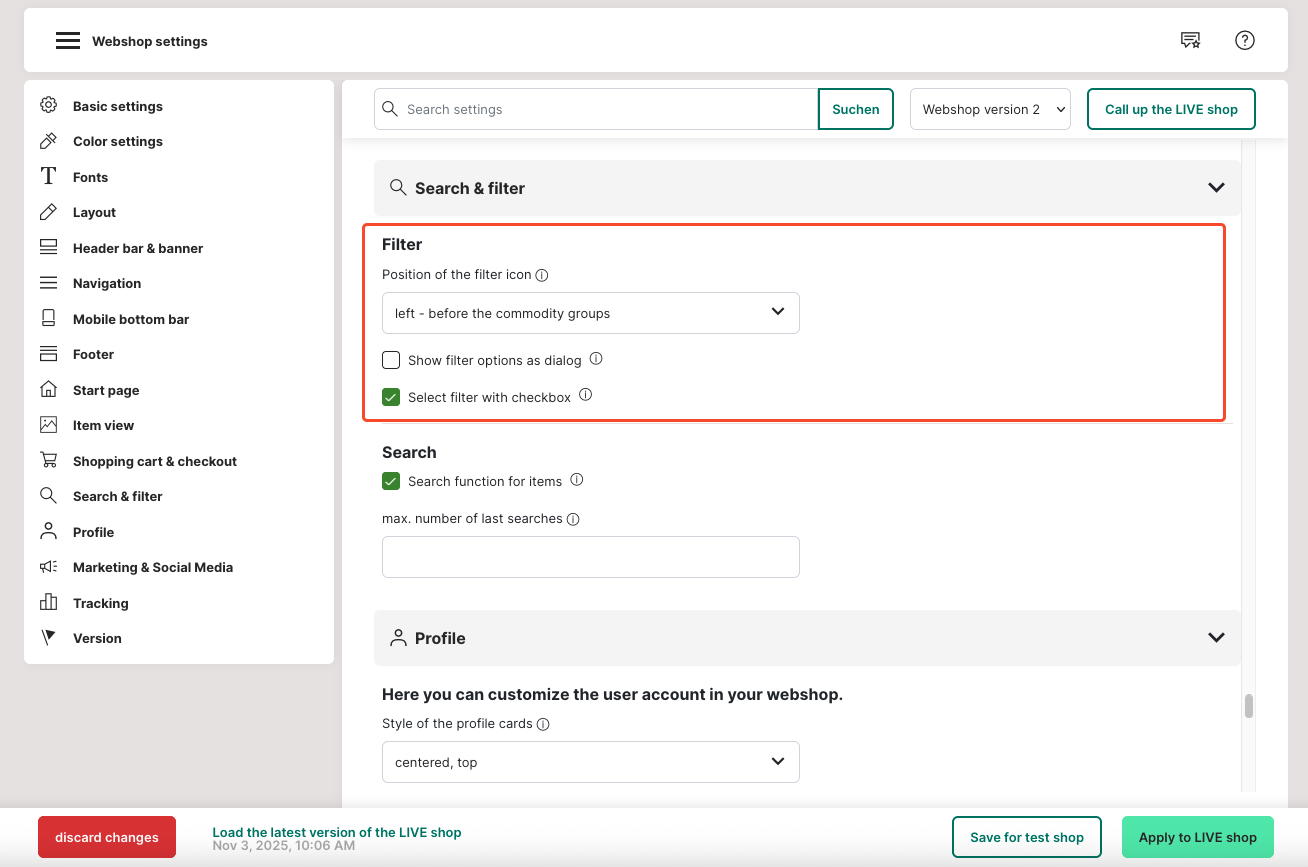
Task: Open the help question mark icon
Action: coord(1244,40)
